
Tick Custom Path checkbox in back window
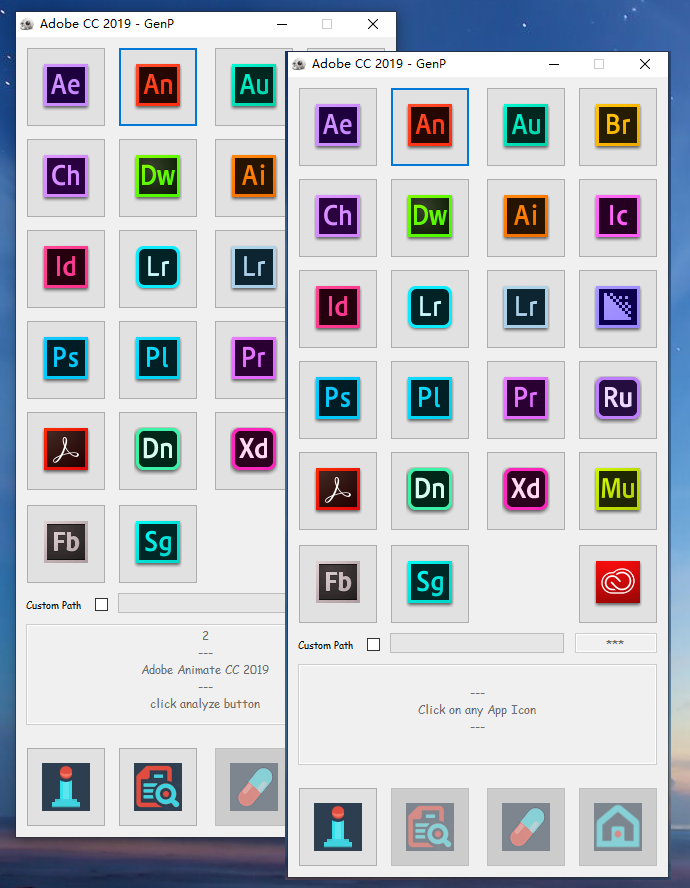[x=102, y=605]
